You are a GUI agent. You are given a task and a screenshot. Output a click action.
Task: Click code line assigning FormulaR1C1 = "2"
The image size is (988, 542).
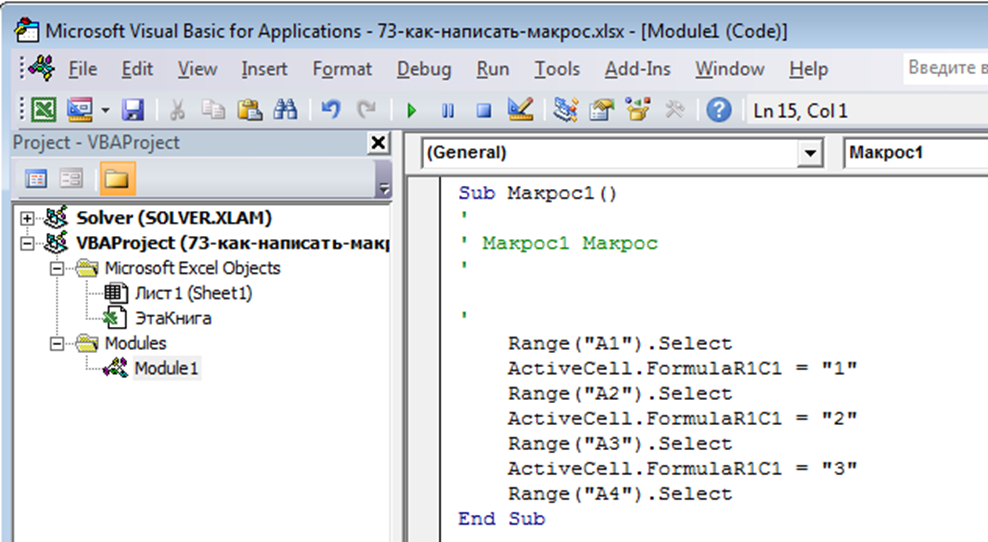point(682,418)
